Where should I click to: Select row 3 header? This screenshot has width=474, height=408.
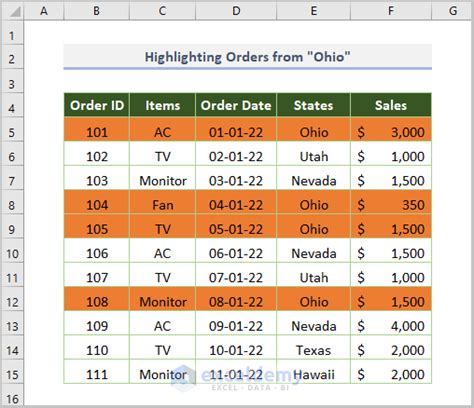click(x=12, y=81)
